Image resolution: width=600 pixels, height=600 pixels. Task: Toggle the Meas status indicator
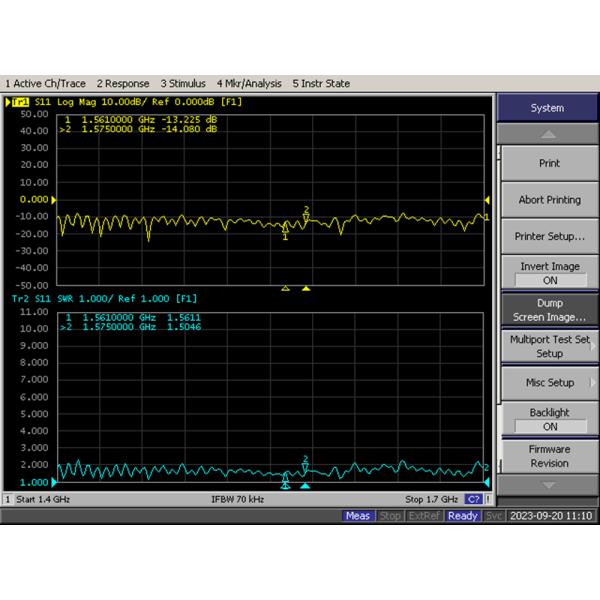(357, 516)
